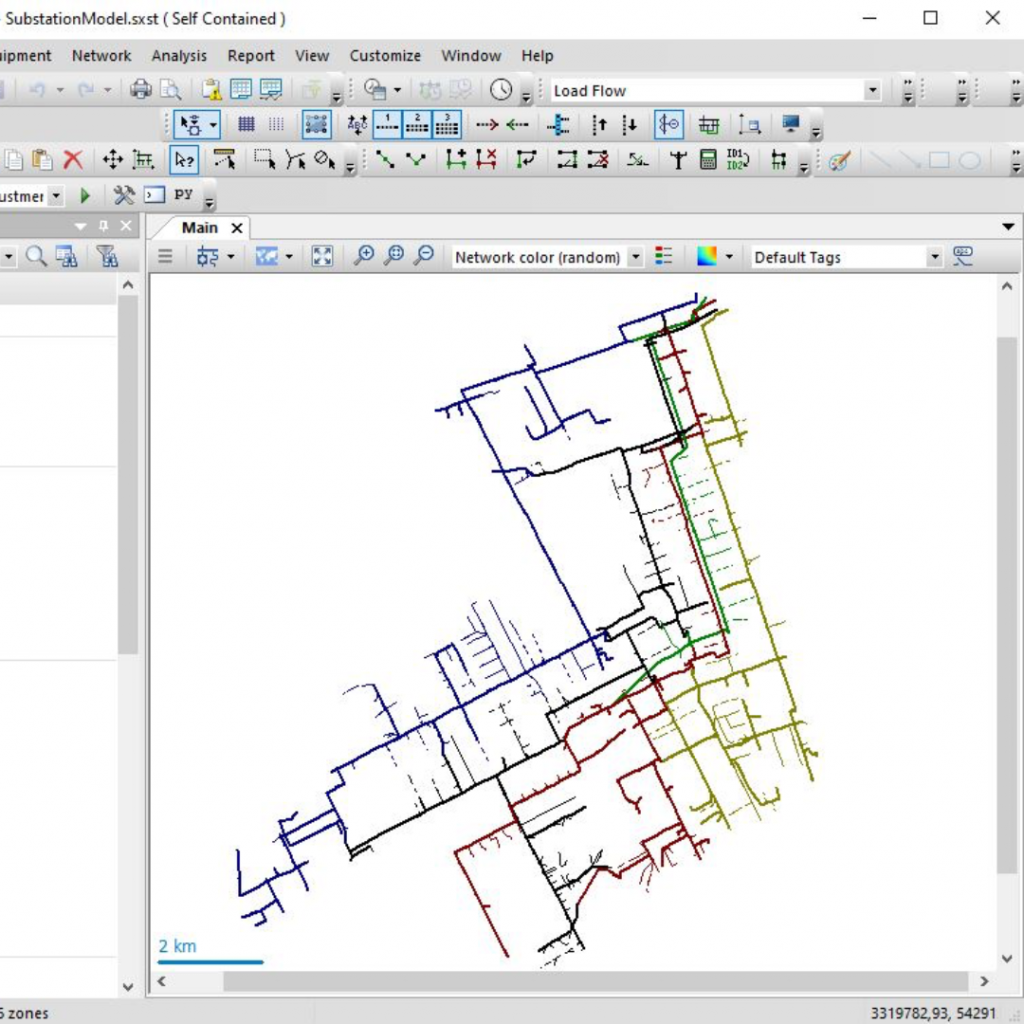Toggle the grid display button
Viewport: 1024px width, 1024px height.
click(x=245, y=123)
